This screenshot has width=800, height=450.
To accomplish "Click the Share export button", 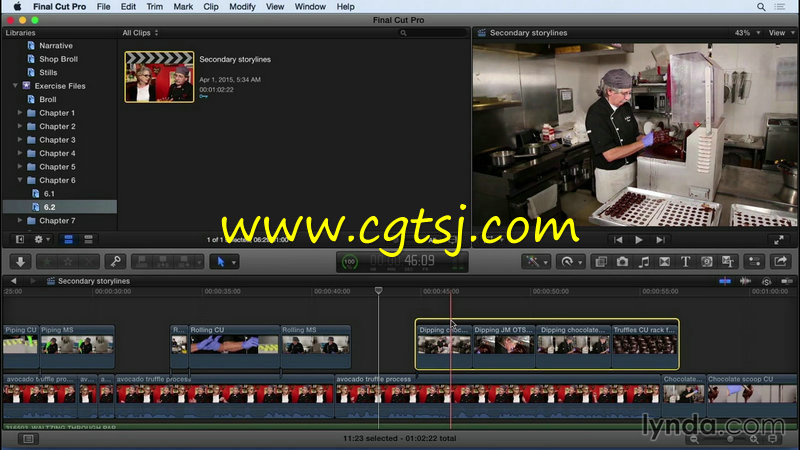I will [x=780, y=262].
